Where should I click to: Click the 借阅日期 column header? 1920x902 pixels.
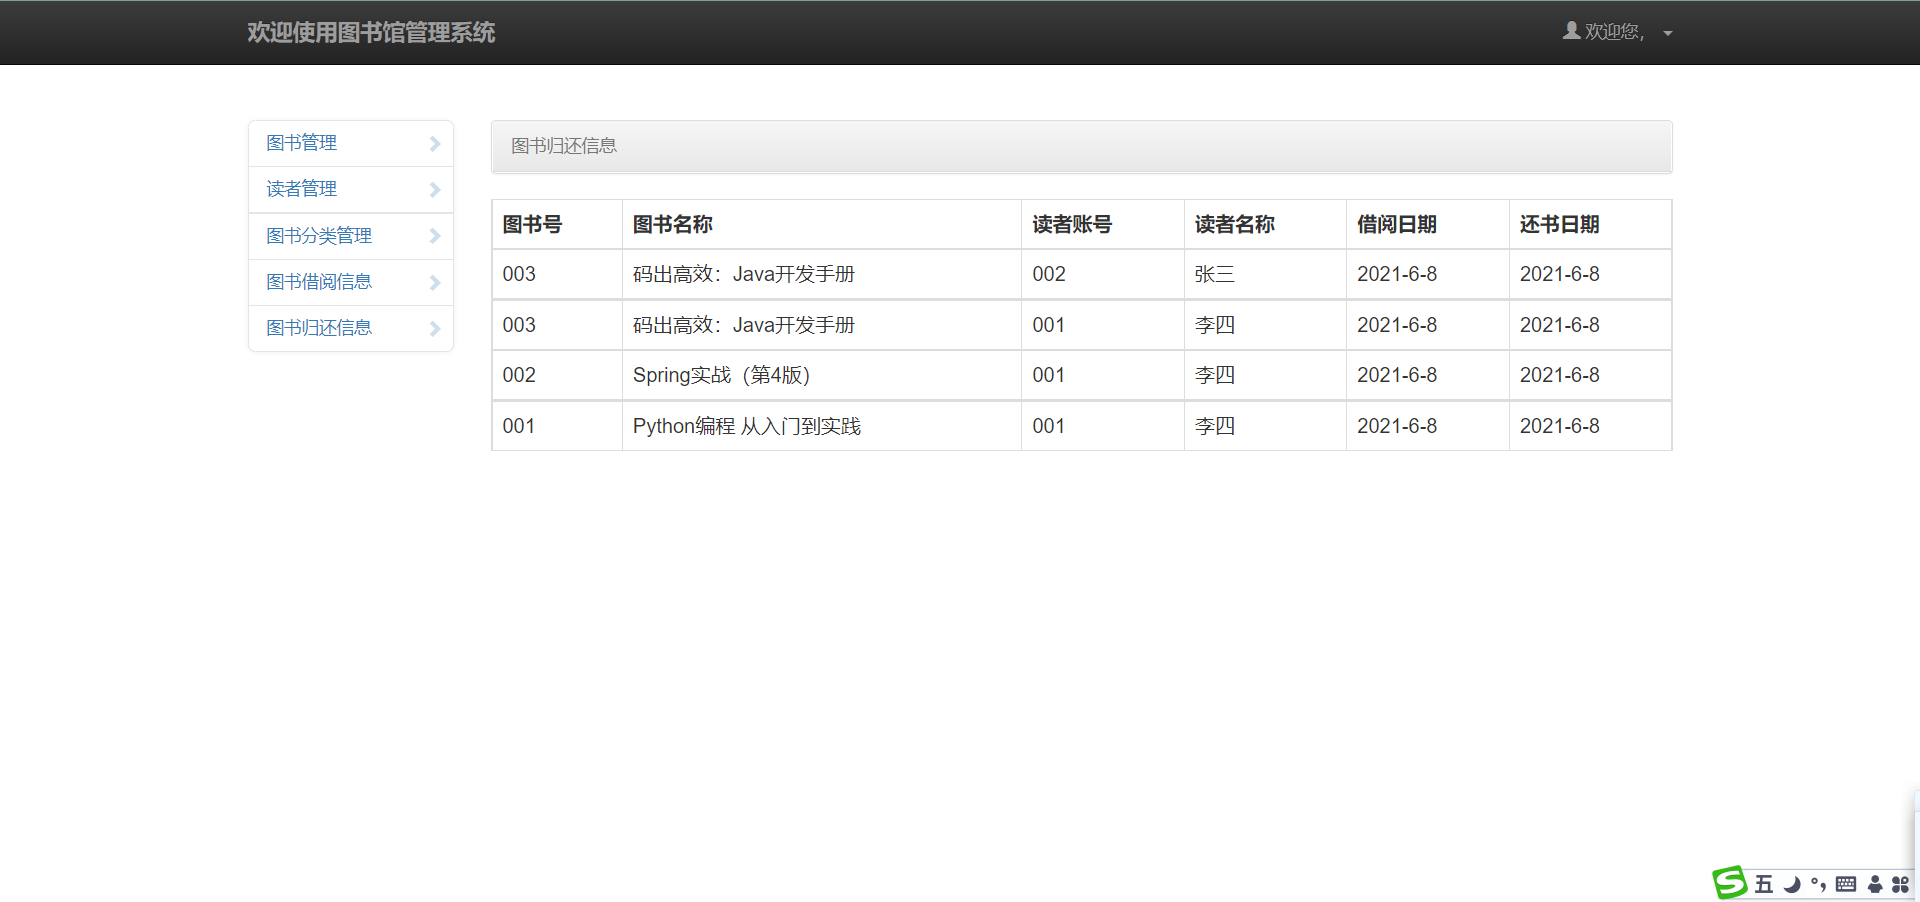[1397, 224]
